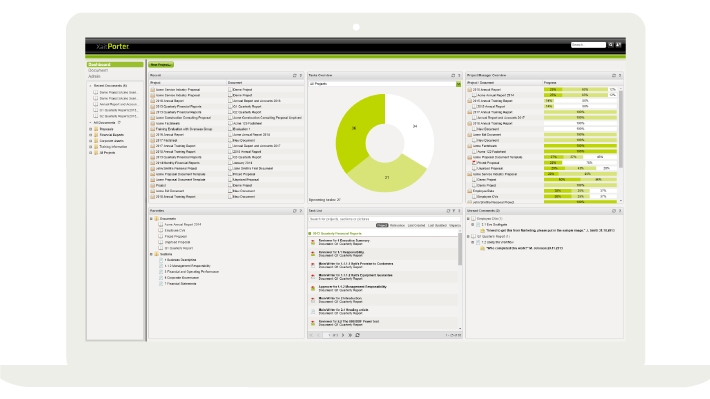710x399 pixels.
Task: Click the Project Manager Overview refresh icon
Action: click(x=614, y=76)
